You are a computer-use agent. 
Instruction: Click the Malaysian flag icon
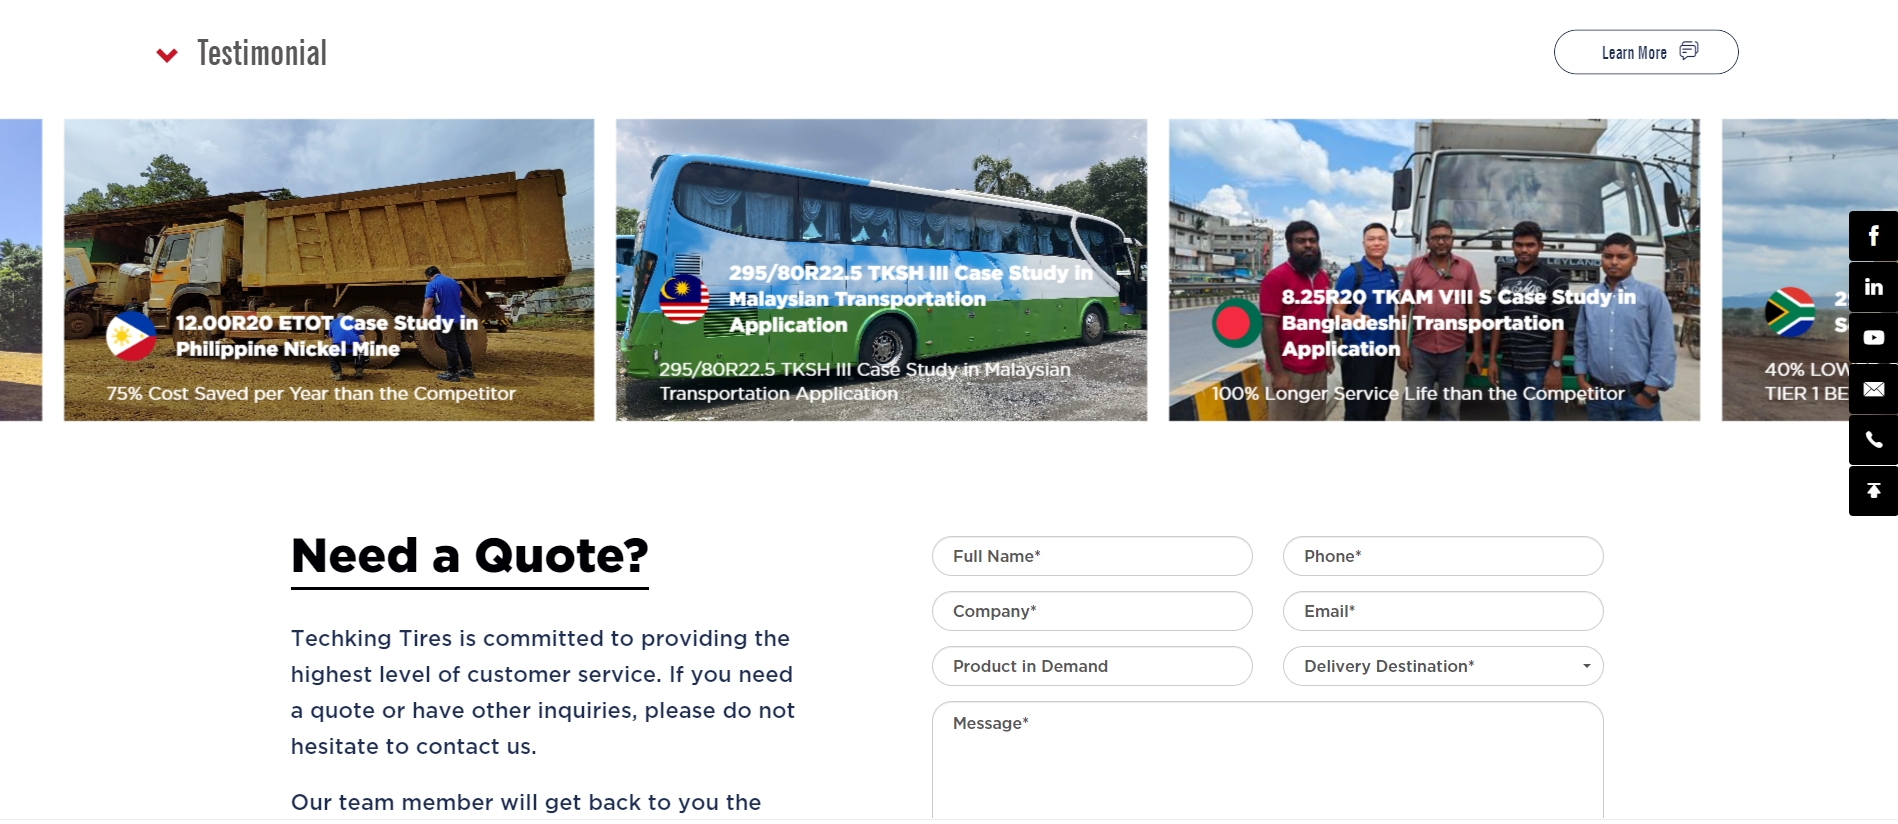pyautogui.click(x=684, y=298)
